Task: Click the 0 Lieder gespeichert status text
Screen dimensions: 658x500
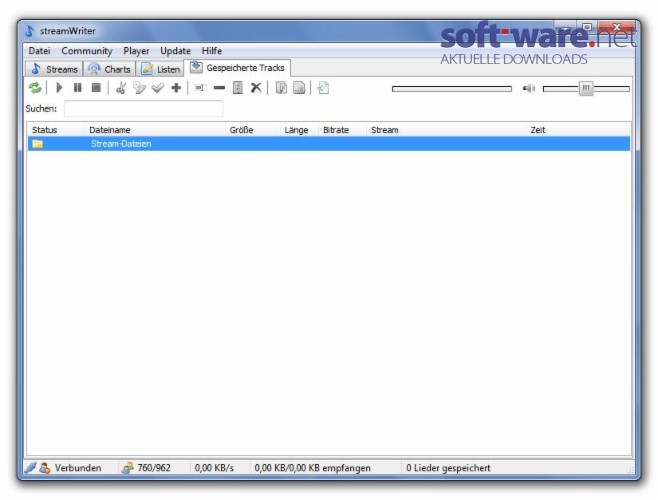Action: (448, 468)
